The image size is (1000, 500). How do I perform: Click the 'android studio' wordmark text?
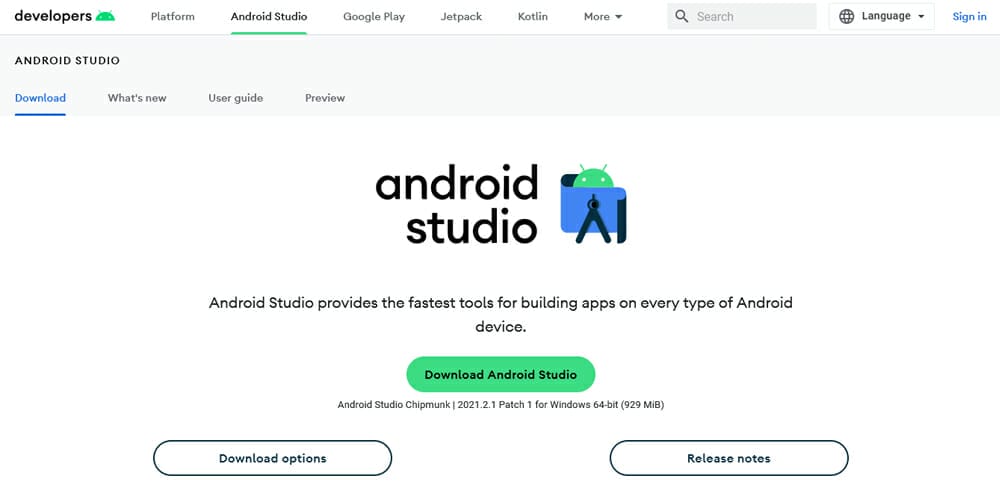coord(457,205)
